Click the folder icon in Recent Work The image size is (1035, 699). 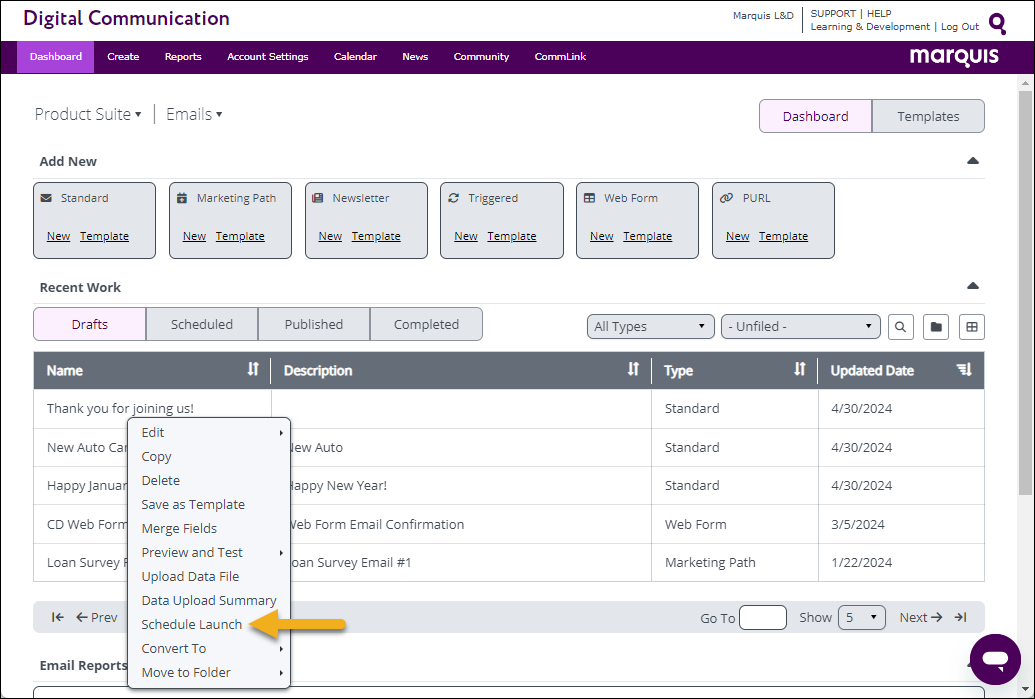click(x=935, y=327)
